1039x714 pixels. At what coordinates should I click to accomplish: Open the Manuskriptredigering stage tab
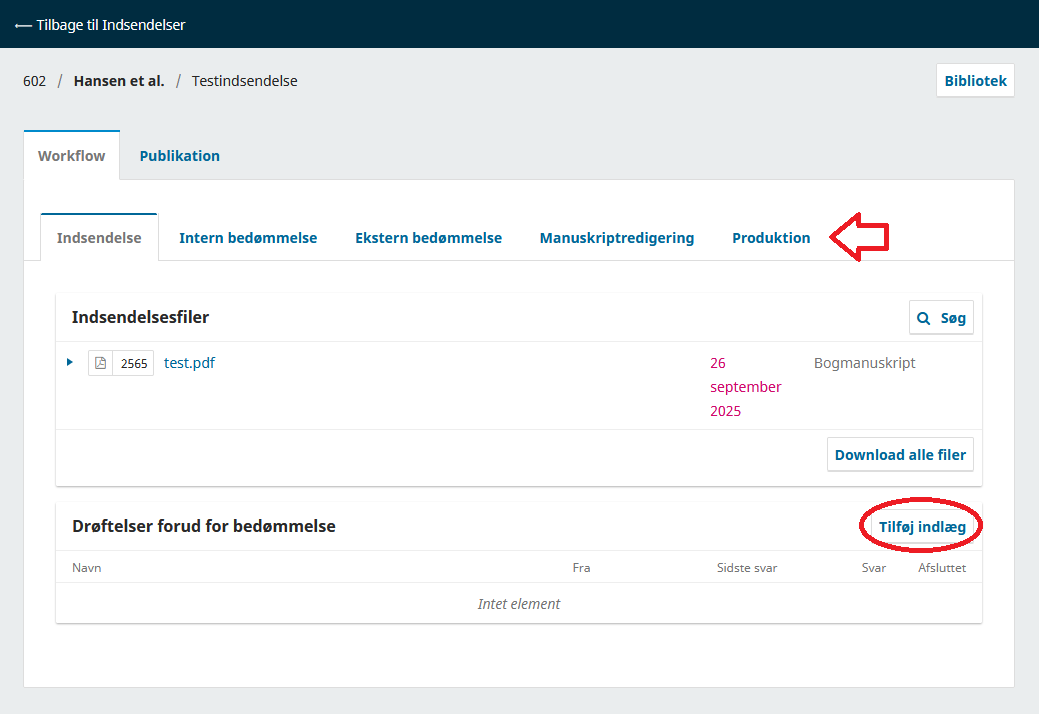[x=616, y=238]
